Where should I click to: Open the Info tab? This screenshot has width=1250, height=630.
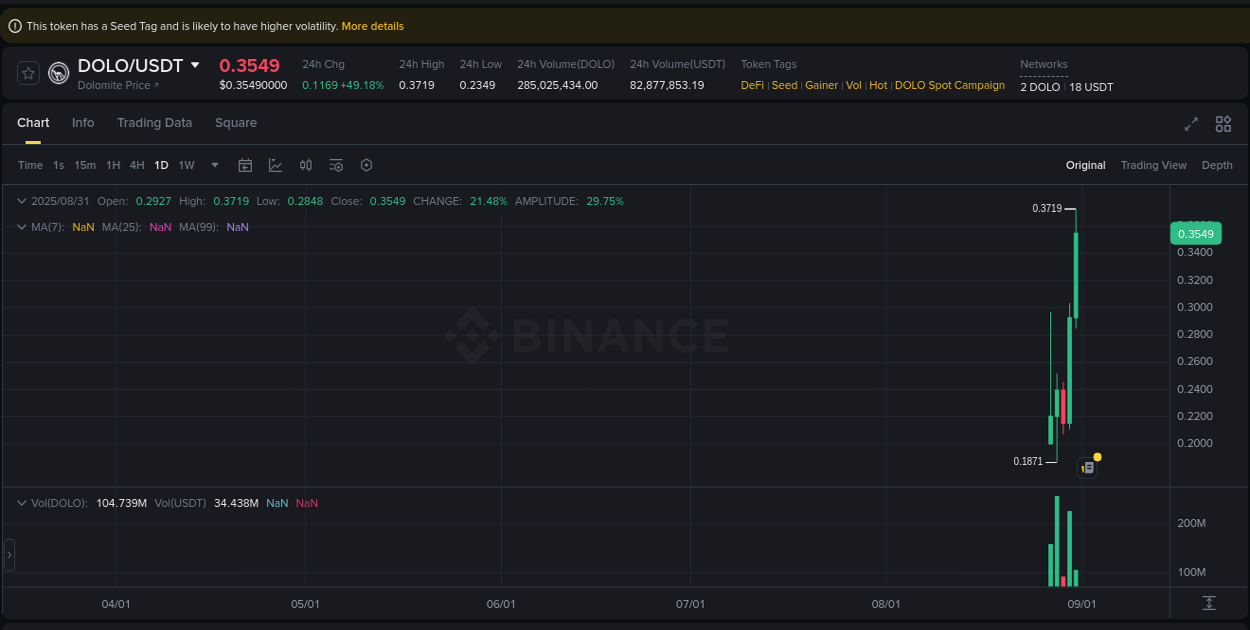(83, 122)
